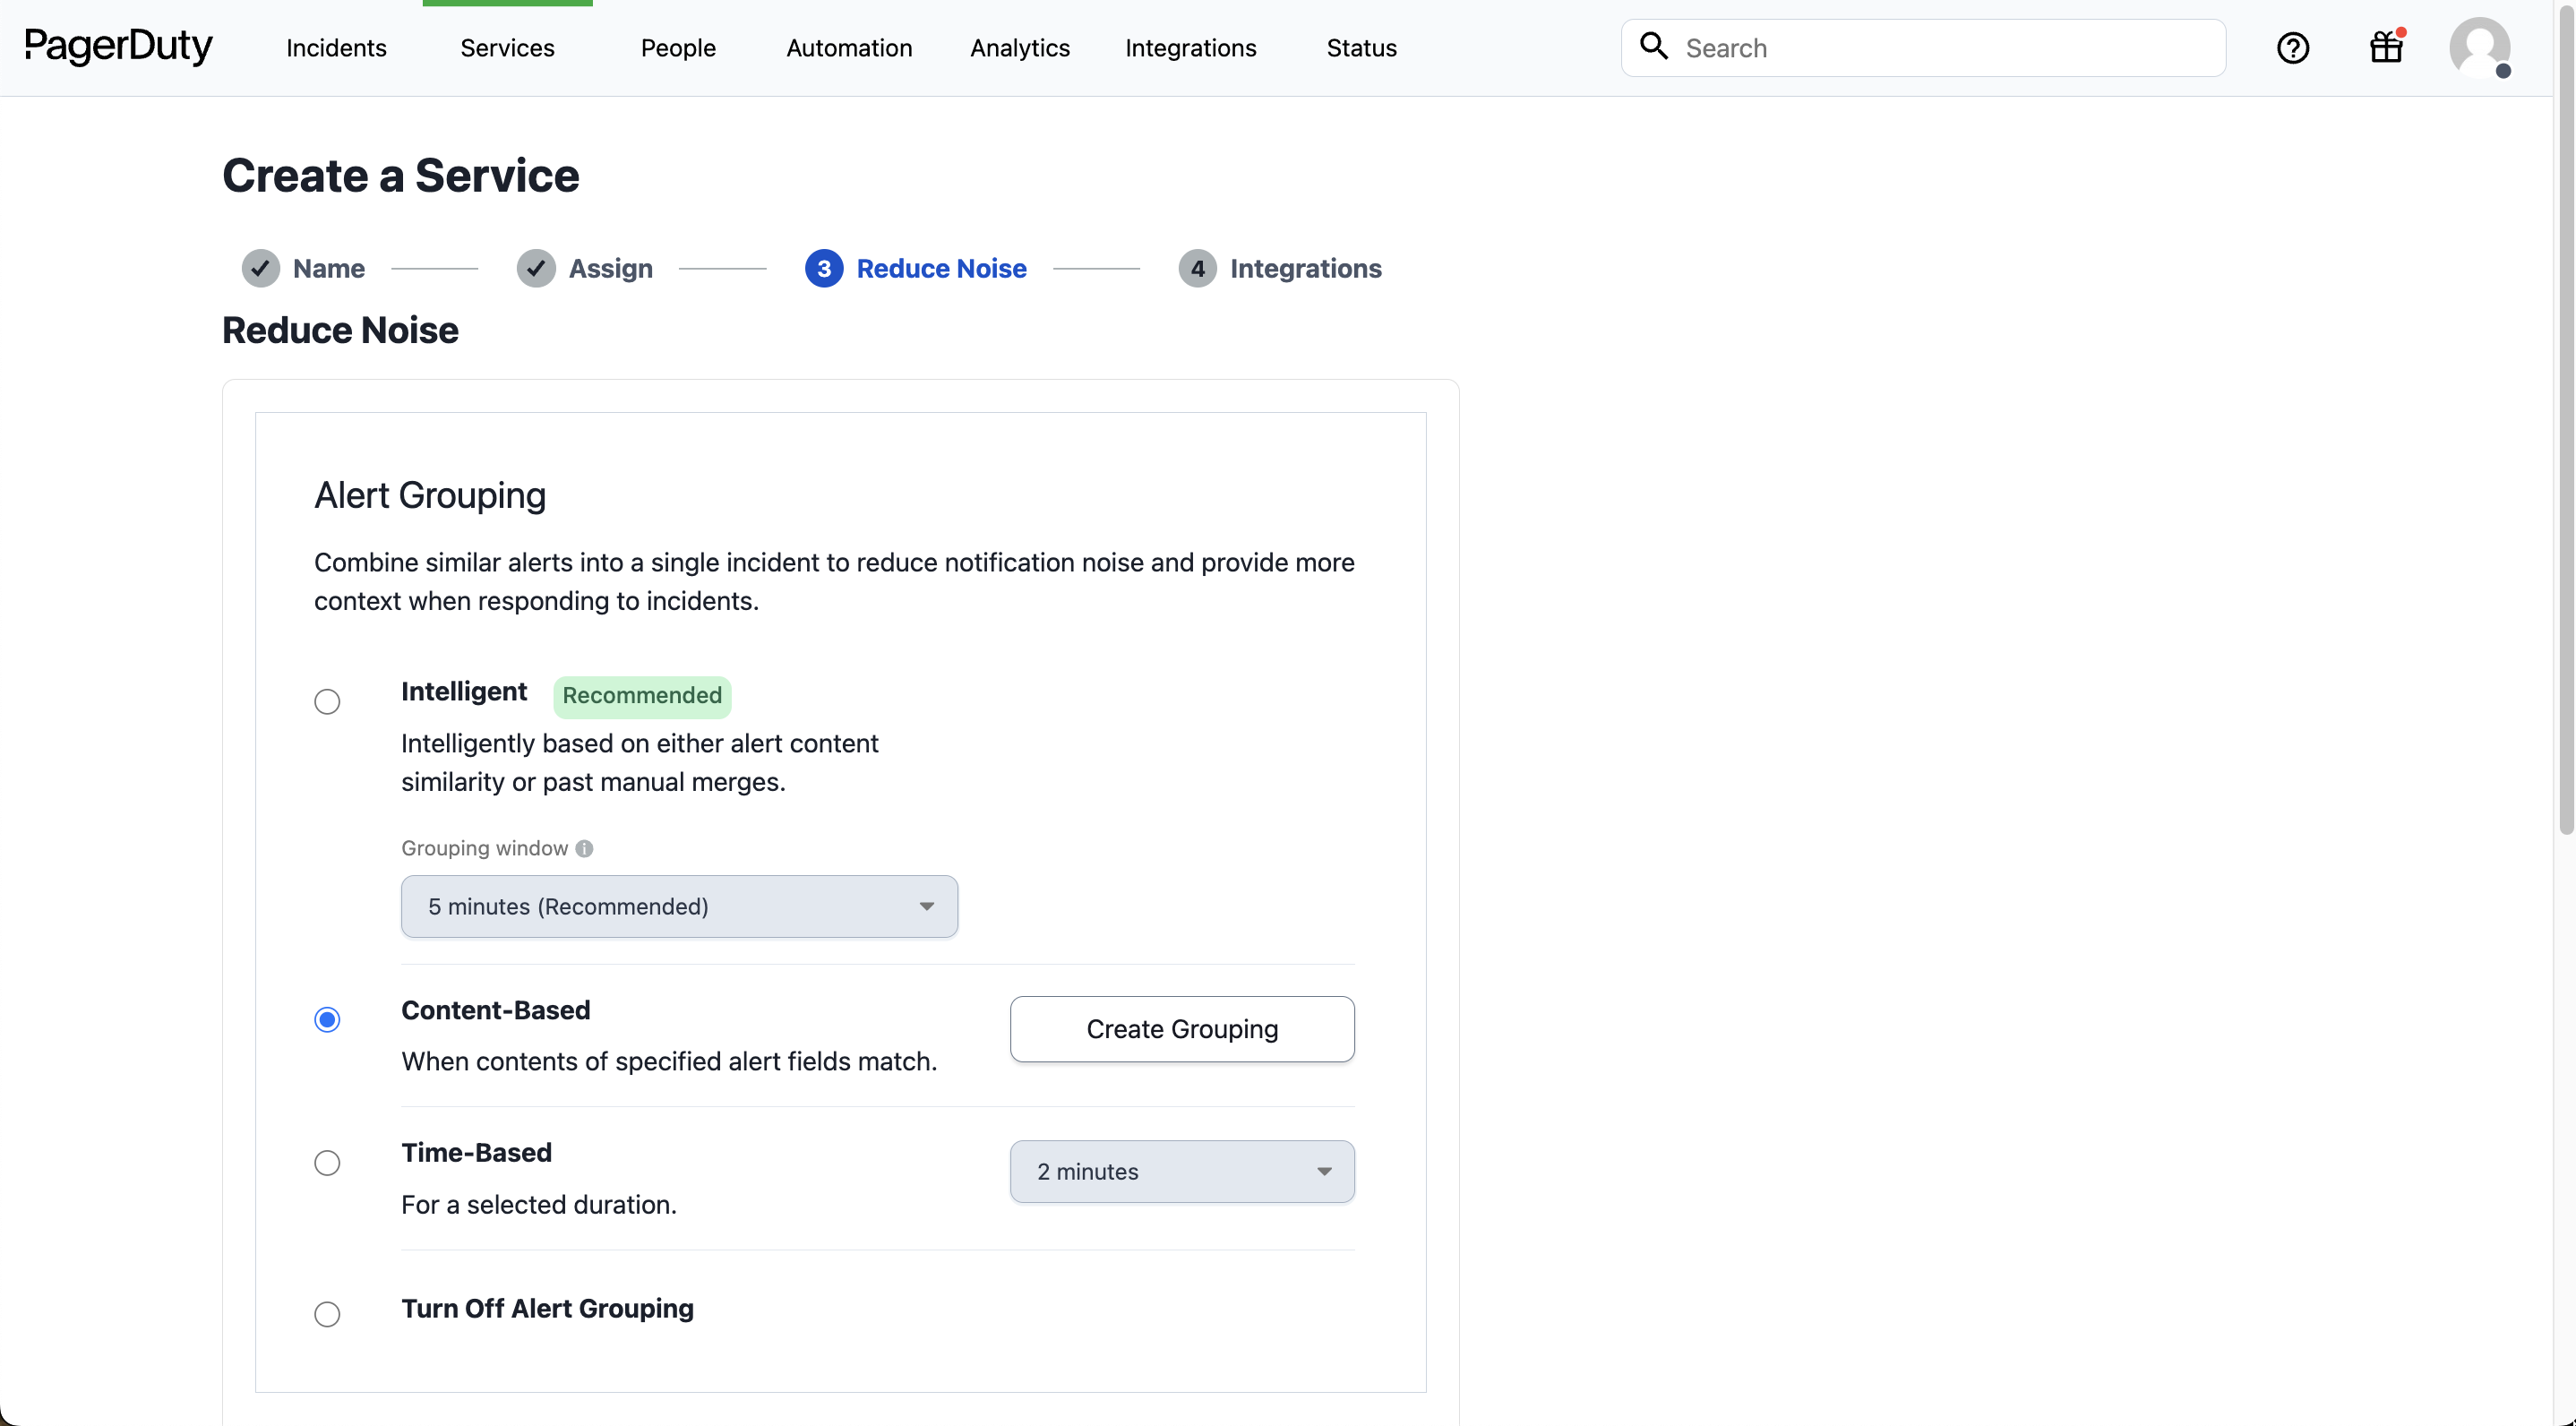Choose the Time-Based radio option

coord(327,1163)
